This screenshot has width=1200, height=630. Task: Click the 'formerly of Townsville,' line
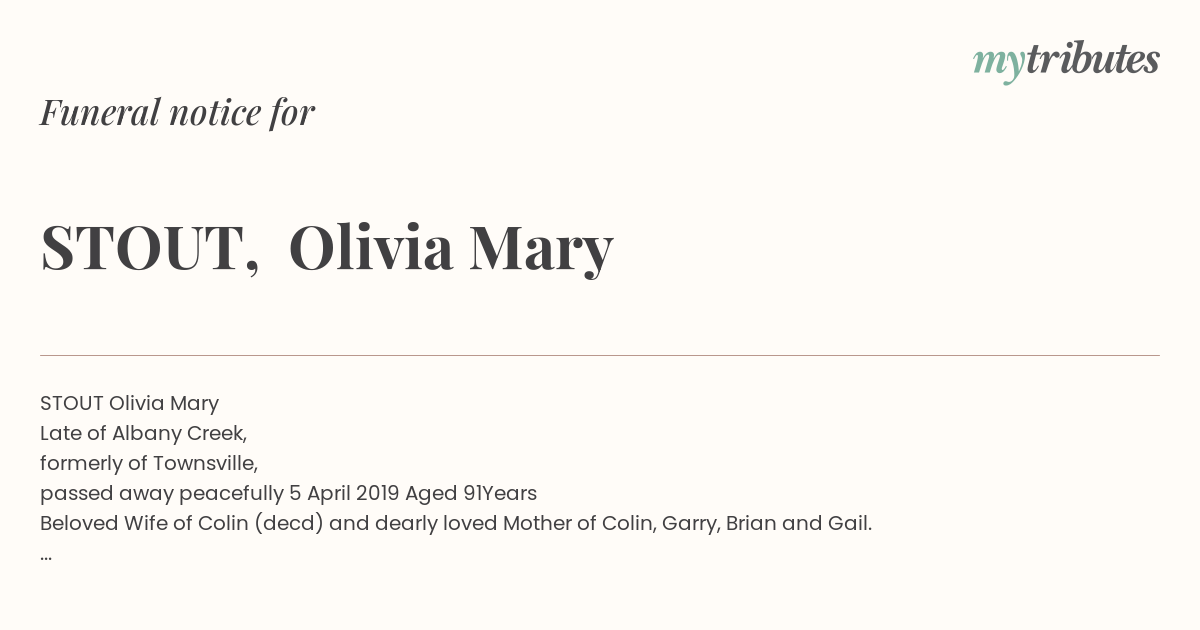[149, 463]
